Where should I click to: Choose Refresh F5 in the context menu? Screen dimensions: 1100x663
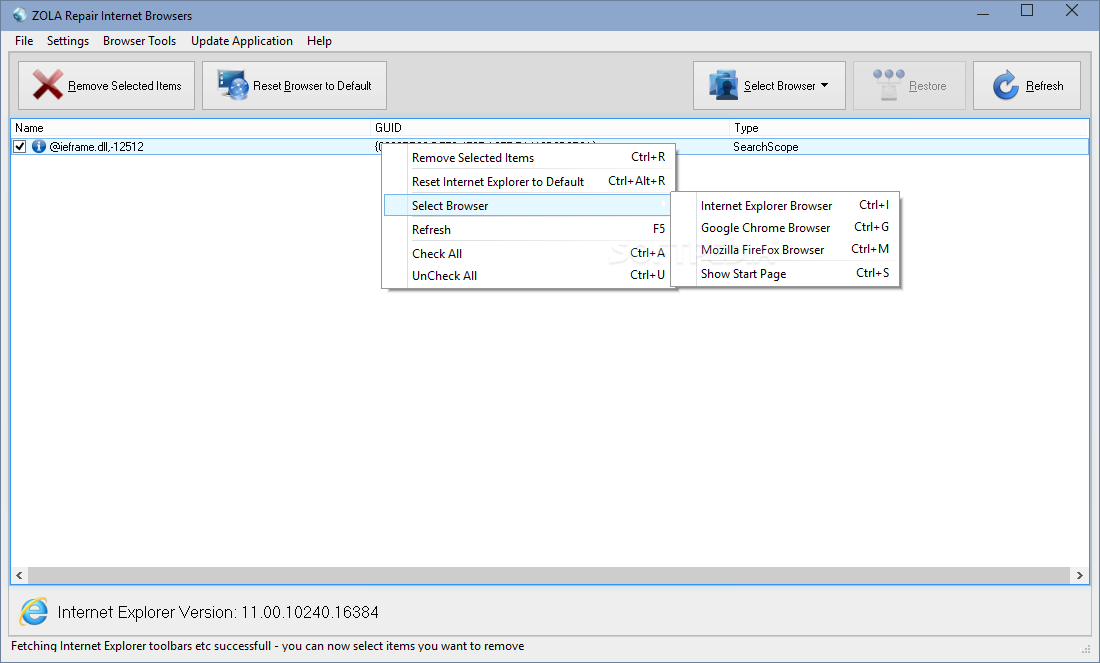[x=530, y=229]
